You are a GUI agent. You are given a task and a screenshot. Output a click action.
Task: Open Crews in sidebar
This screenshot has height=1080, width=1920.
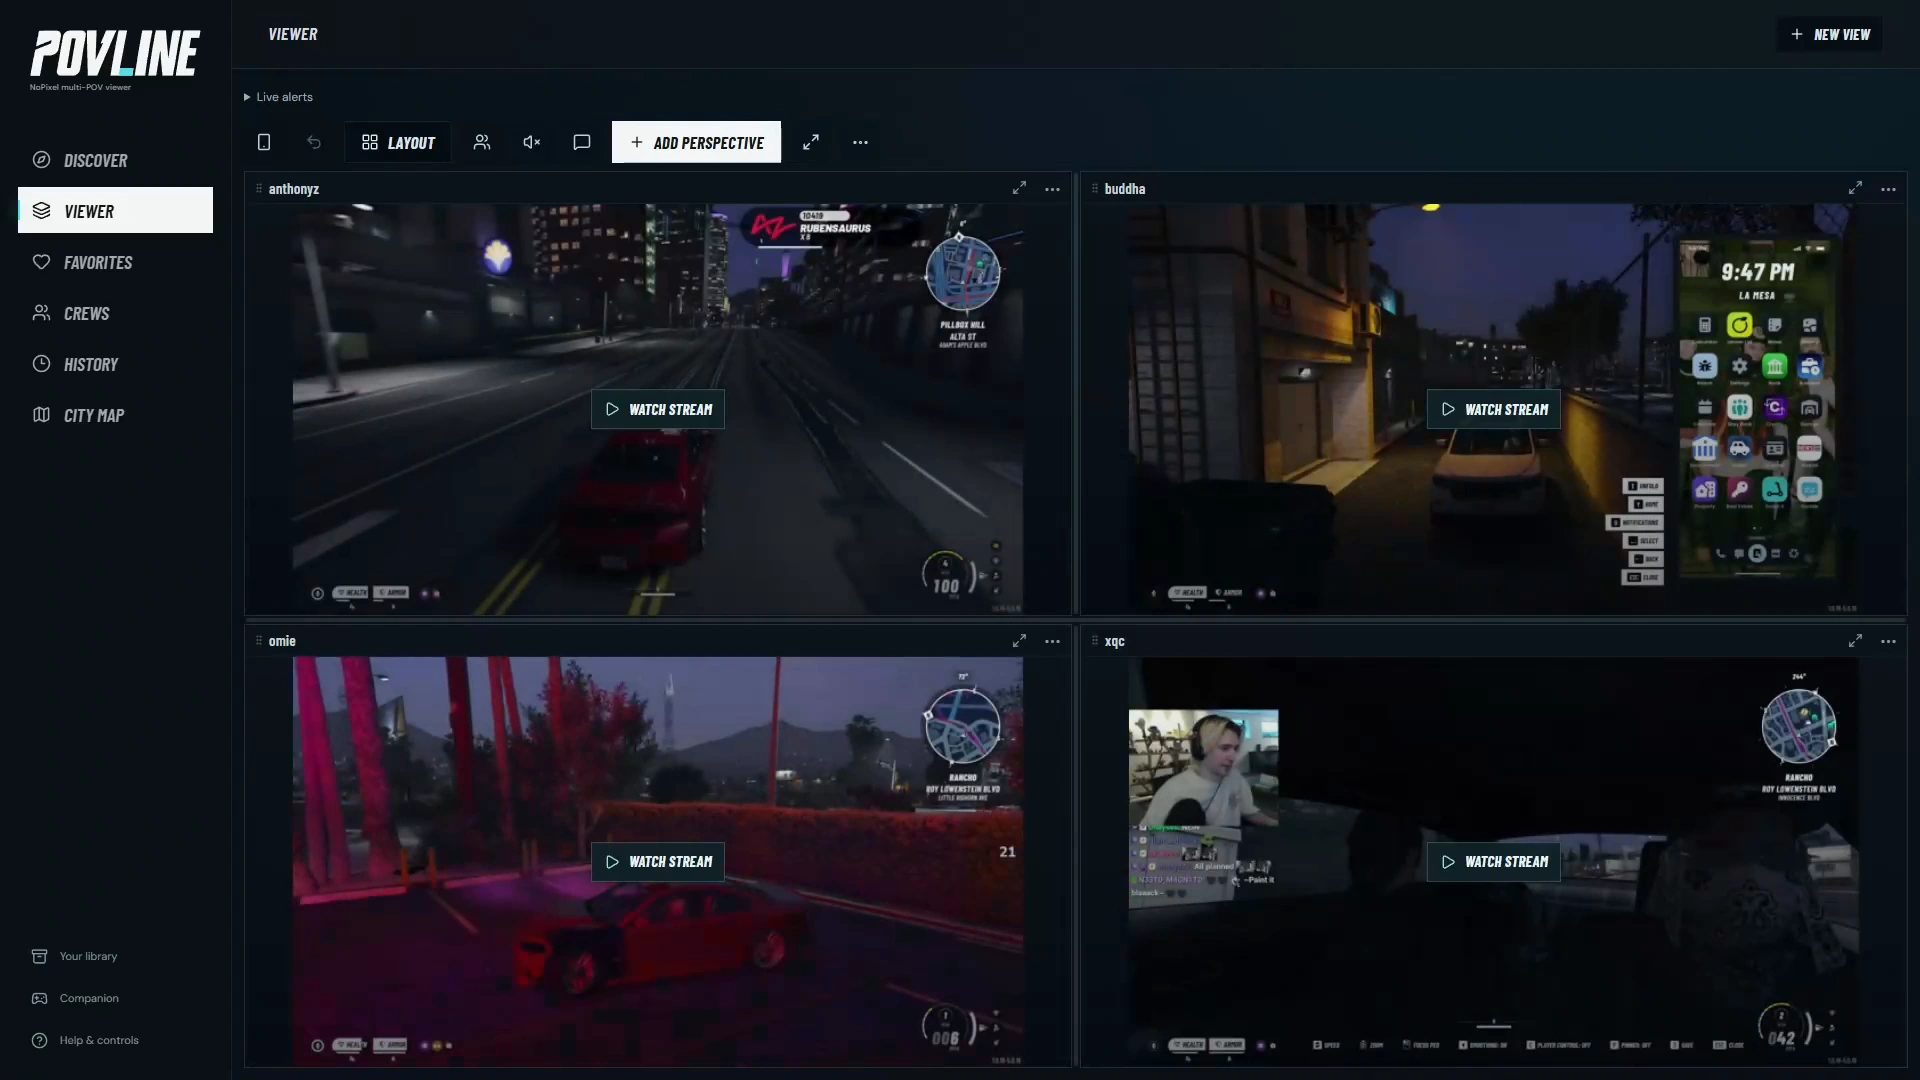(115, 313)
